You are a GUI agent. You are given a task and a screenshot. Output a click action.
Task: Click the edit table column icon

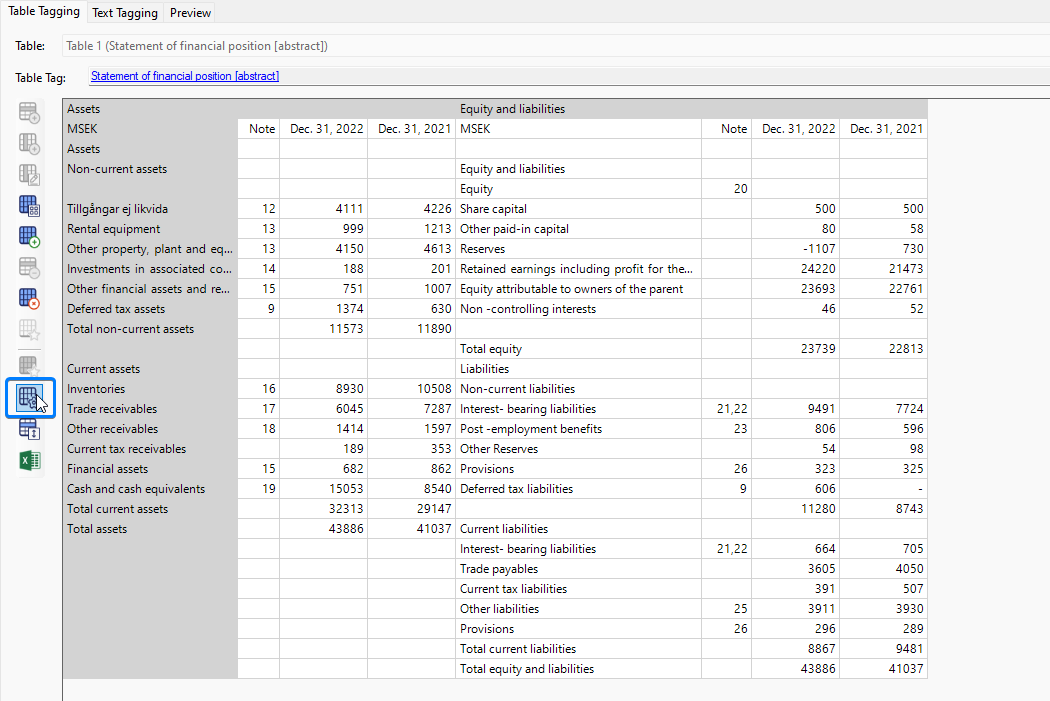pyautogui.click(x=29, y=174)
